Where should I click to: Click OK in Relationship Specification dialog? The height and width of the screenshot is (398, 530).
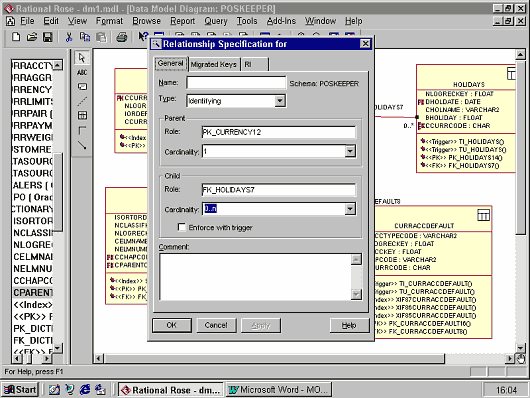[172, 325]
